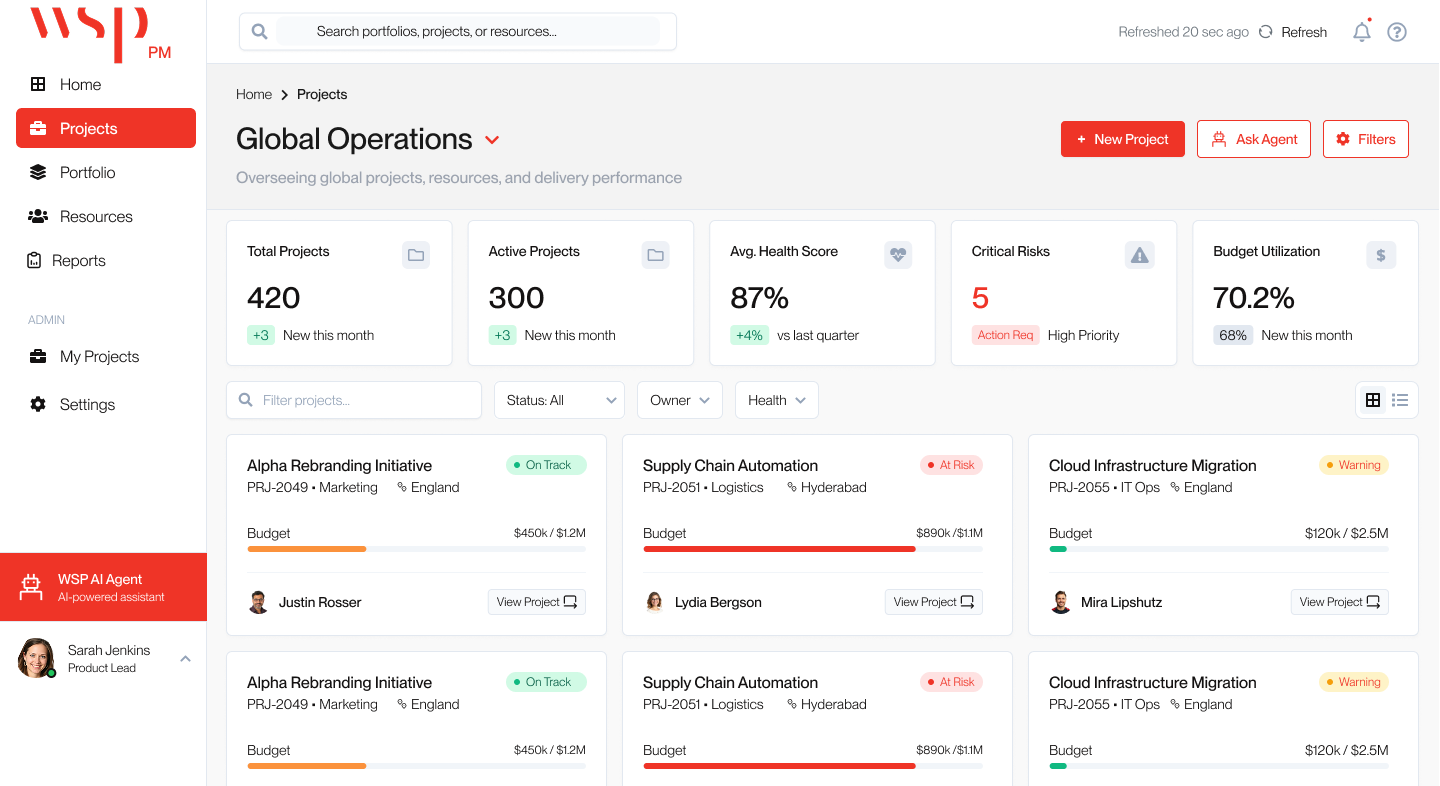Switch to grid view layout

1373,400
